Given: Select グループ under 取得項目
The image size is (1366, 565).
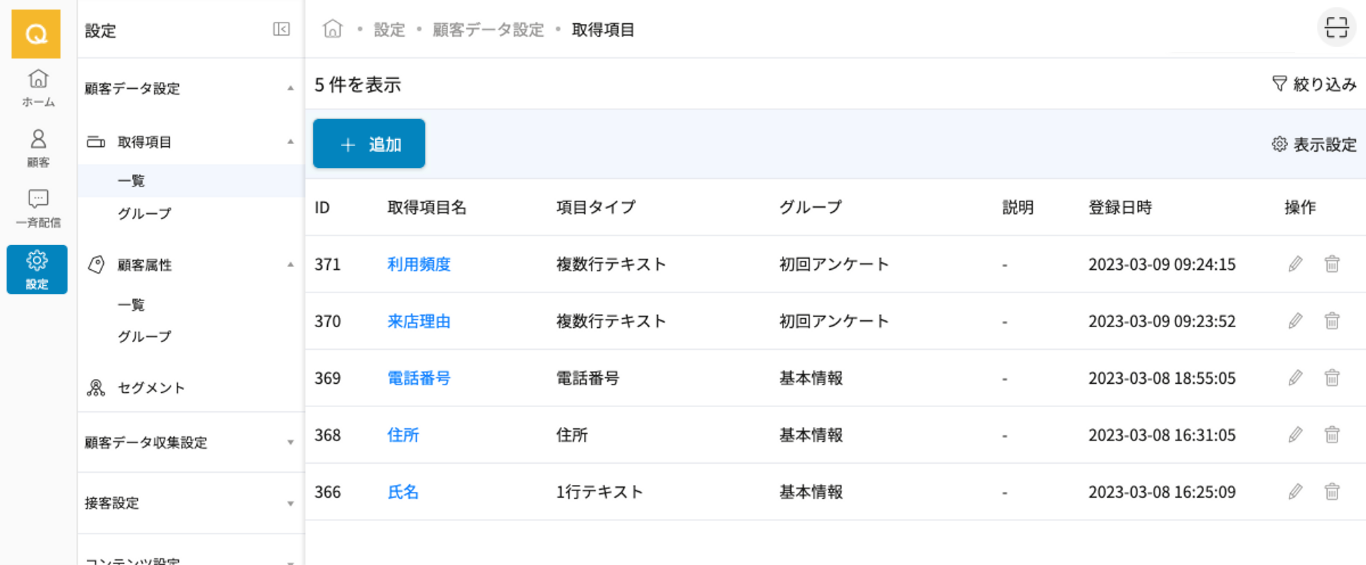Looking at the screenshot, I should [145, 214].
